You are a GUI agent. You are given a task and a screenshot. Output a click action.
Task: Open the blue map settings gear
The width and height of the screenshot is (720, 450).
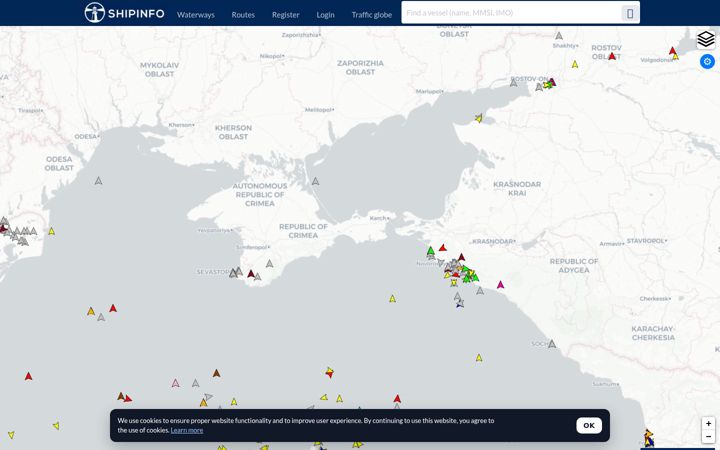[707, 62]
